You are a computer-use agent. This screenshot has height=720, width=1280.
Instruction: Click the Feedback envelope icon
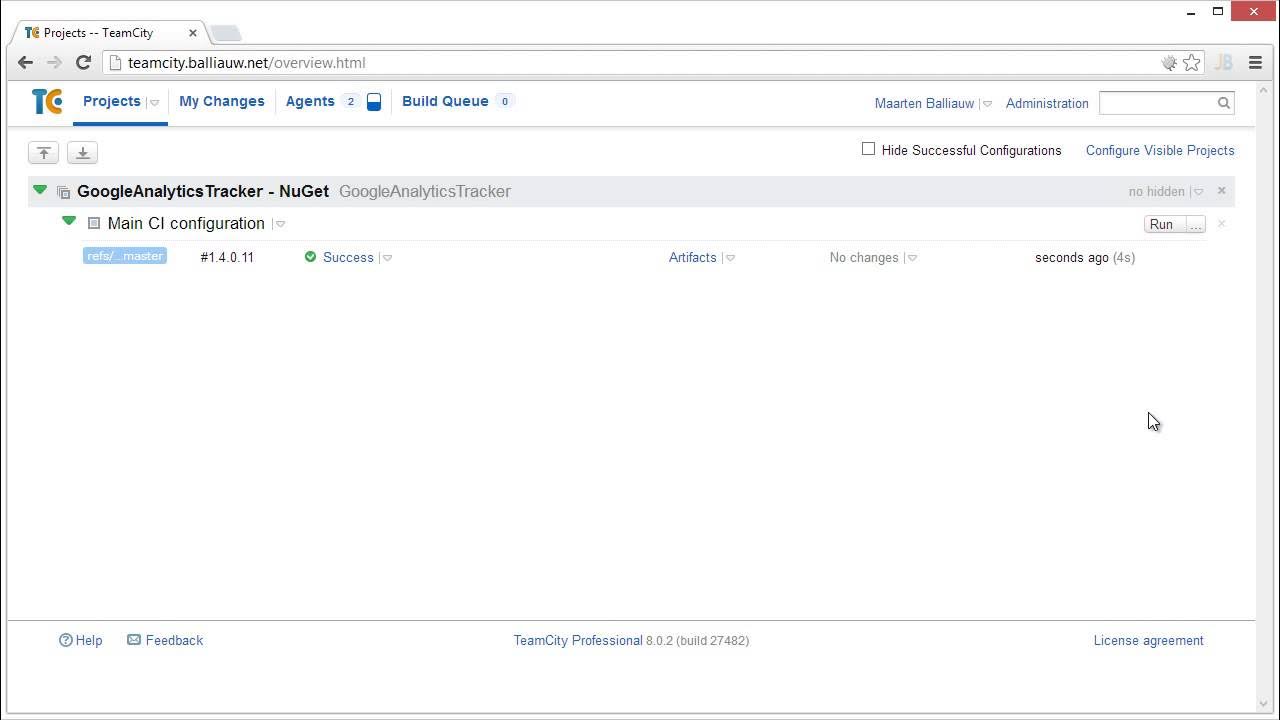[x=134, y=640]
